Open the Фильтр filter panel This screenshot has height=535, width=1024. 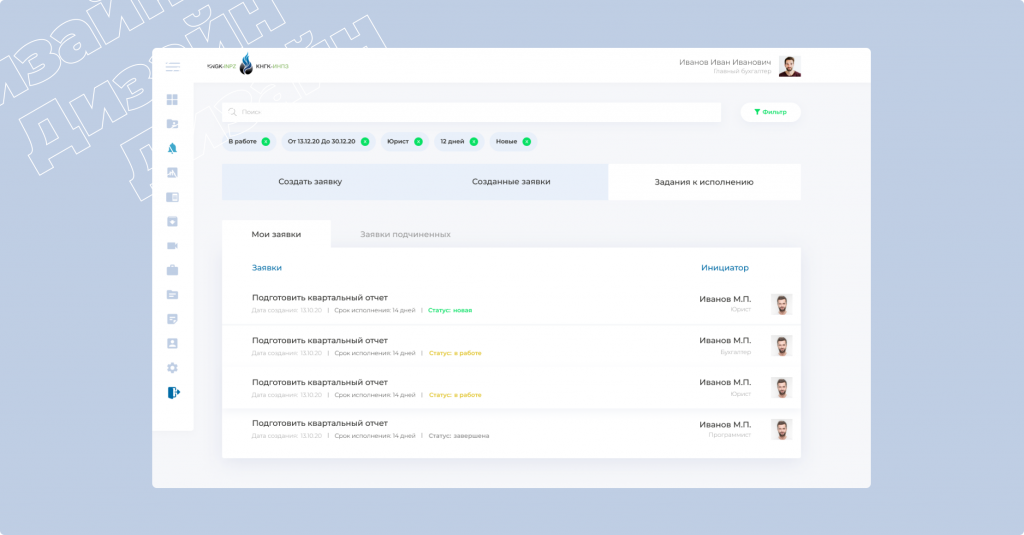coord(770,112)
